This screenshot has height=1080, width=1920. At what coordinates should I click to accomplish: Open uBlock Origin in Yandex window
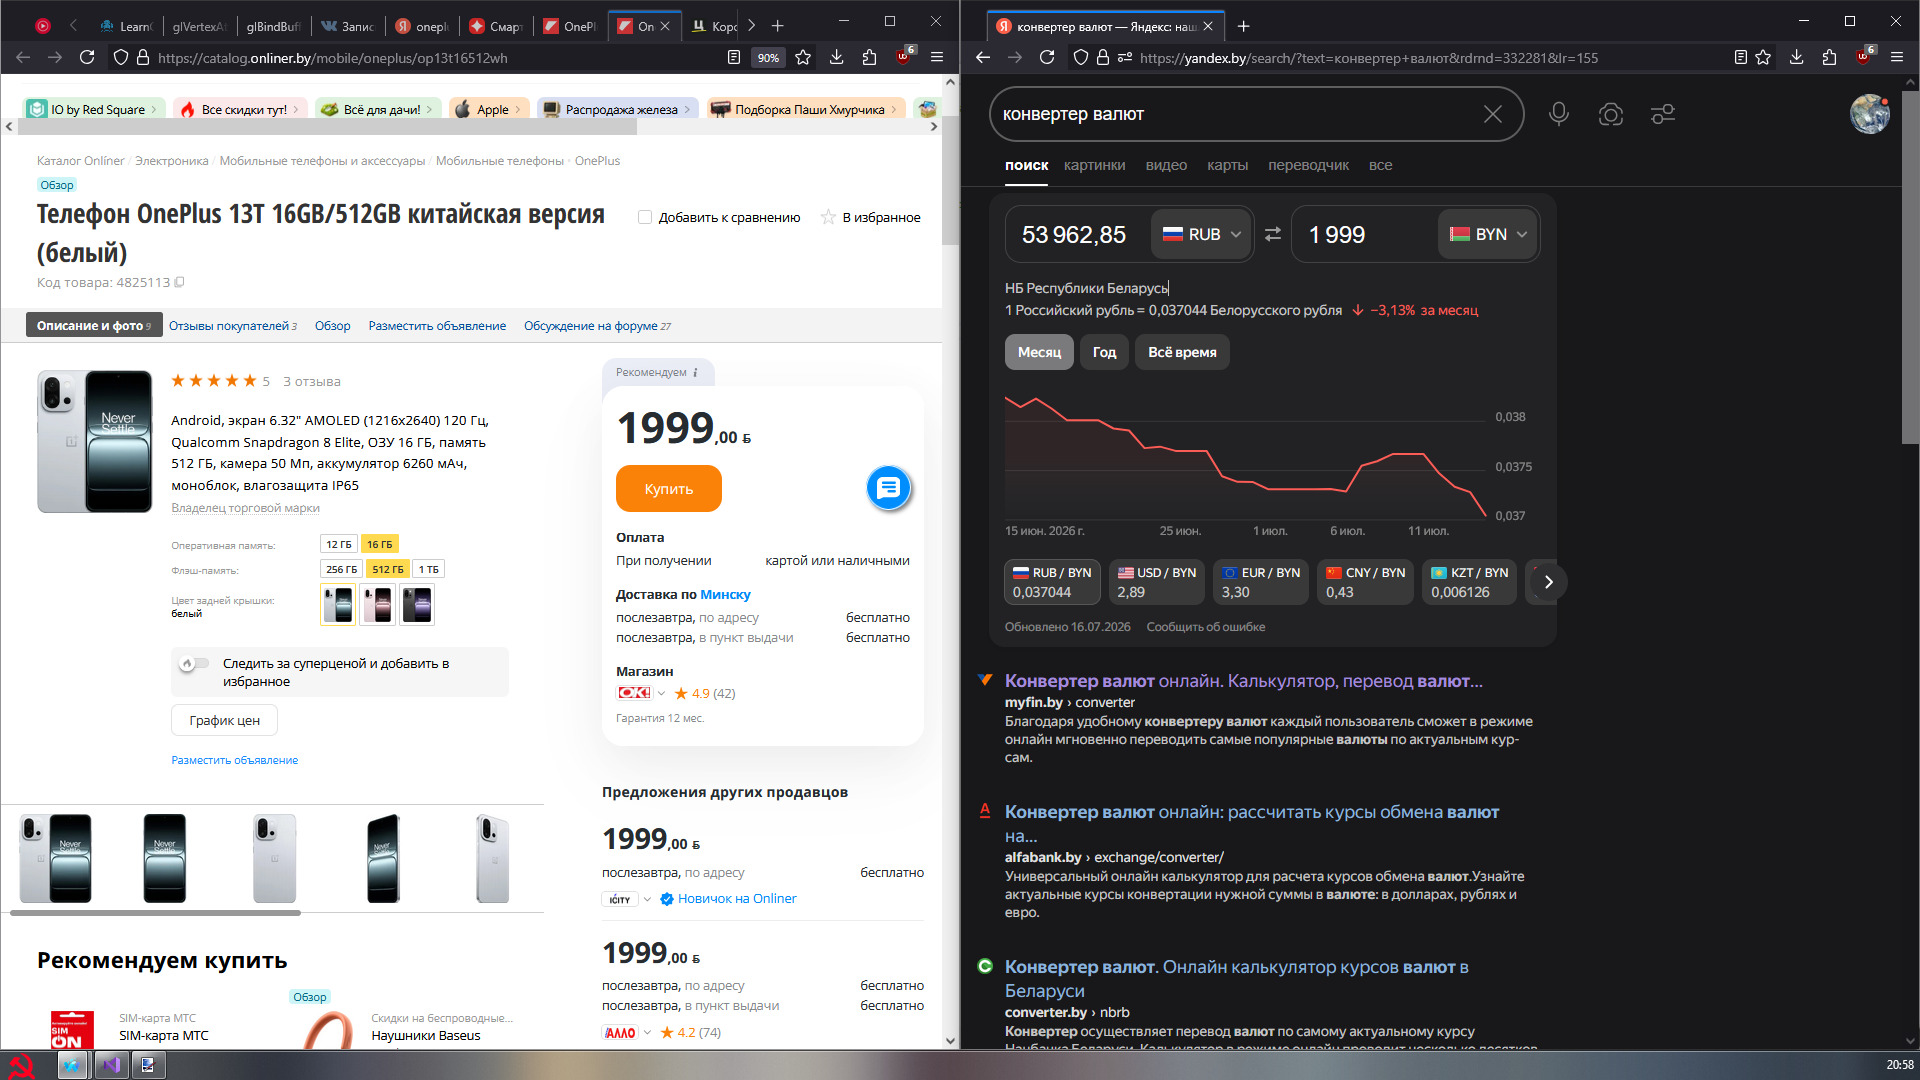1864,57
